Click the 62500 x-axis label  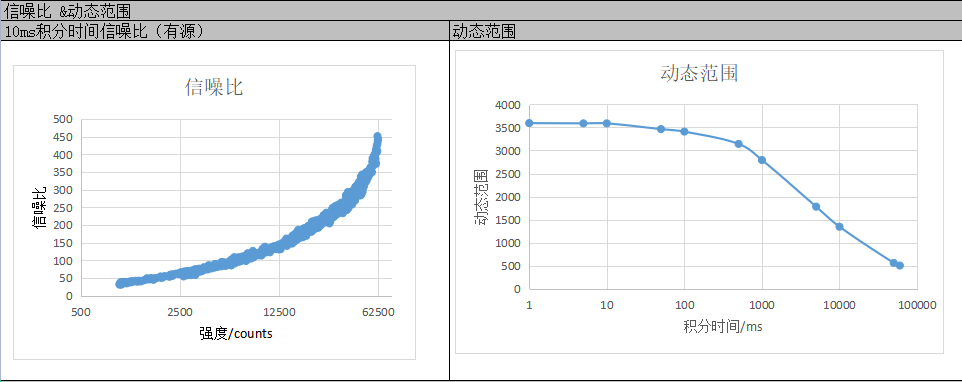point(378,311)
